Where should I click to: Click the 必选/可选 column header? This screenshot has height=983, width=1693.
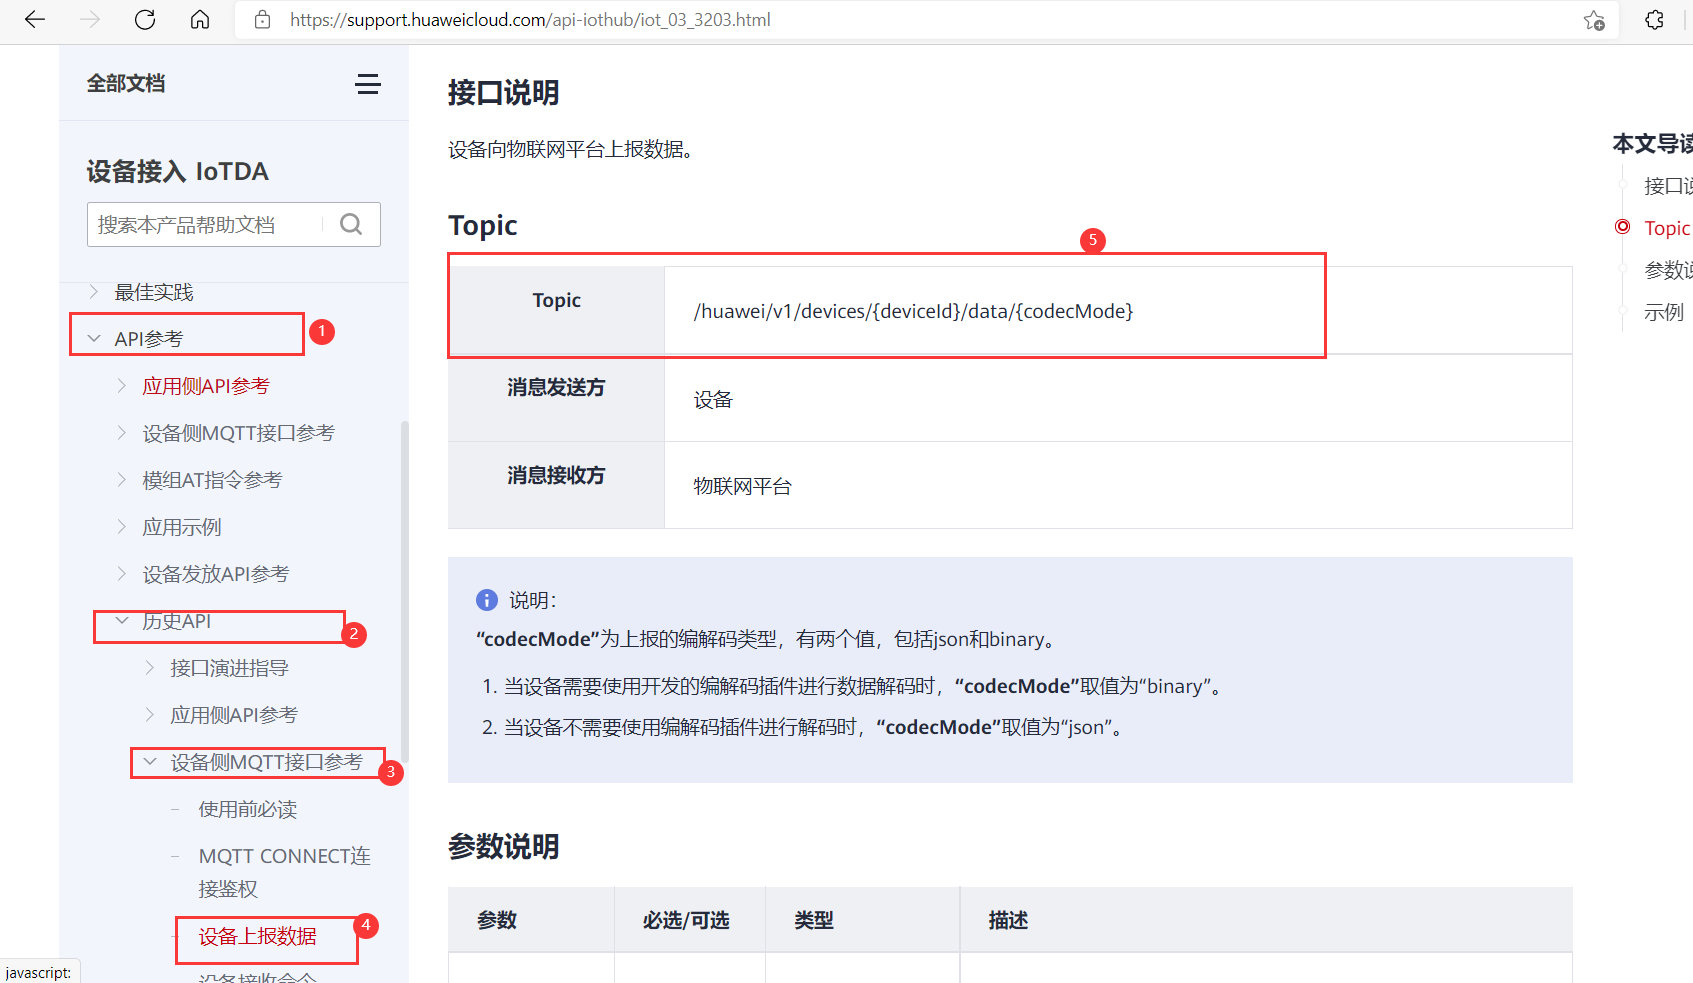pos(686,920)
